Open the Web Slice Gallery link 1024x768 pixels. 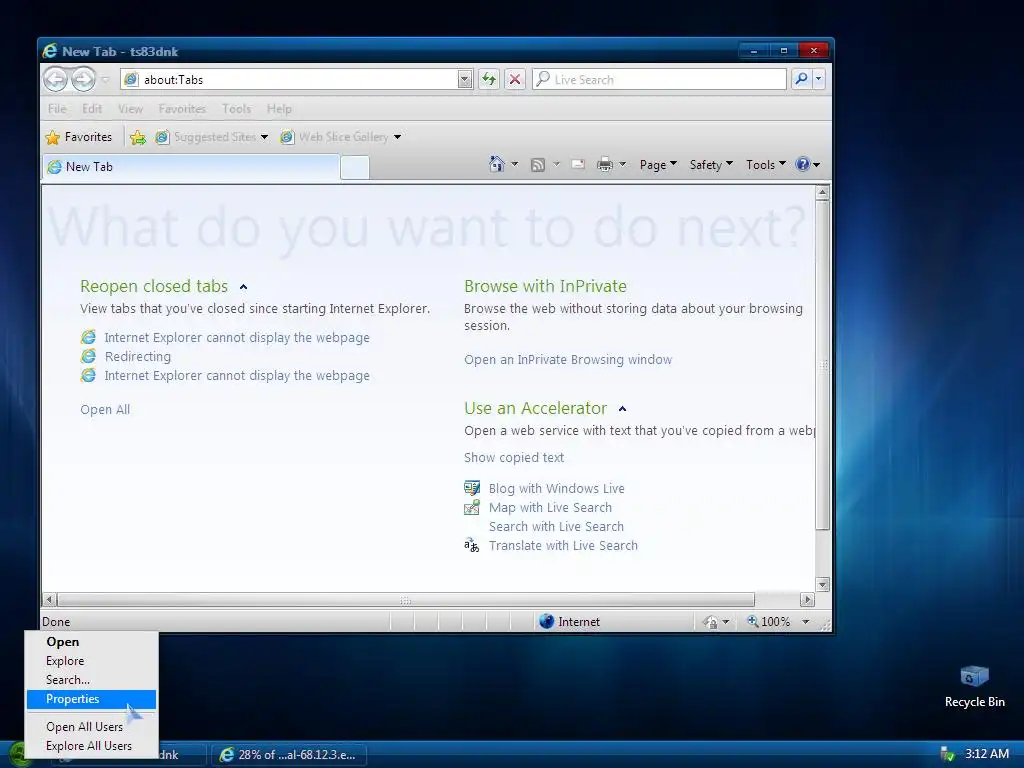(334, 137)
